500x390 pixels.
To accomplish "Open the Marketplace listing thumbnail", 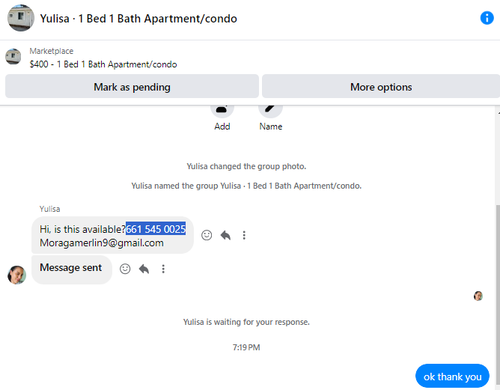I will (13, 57).
